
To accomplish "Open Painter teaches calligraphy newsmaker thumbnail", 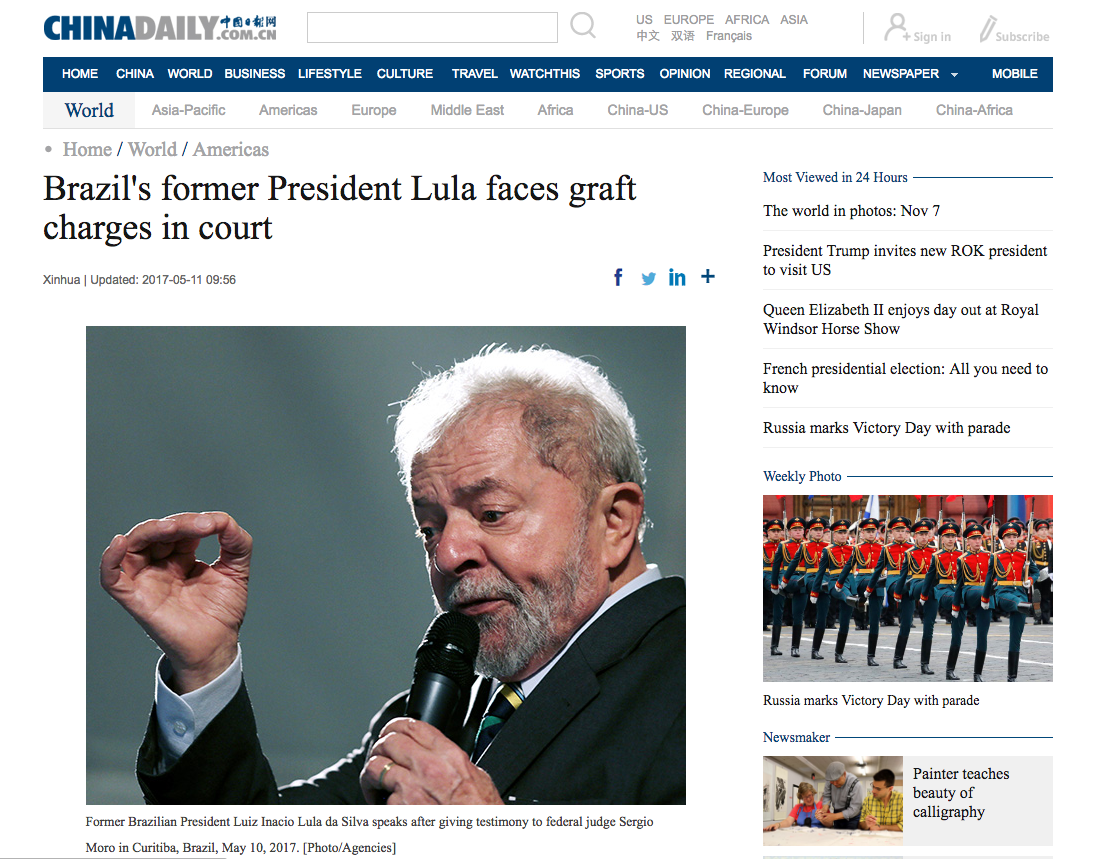I will 832,800.
